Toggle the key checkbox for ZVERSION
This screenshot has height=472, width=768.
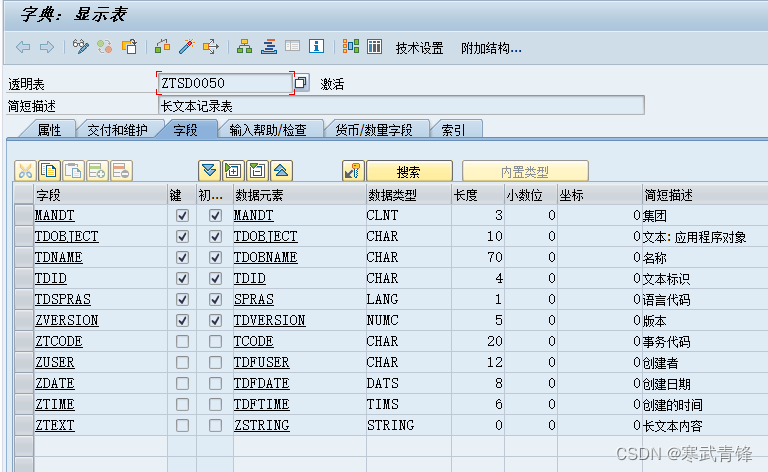tap(182, 320)
